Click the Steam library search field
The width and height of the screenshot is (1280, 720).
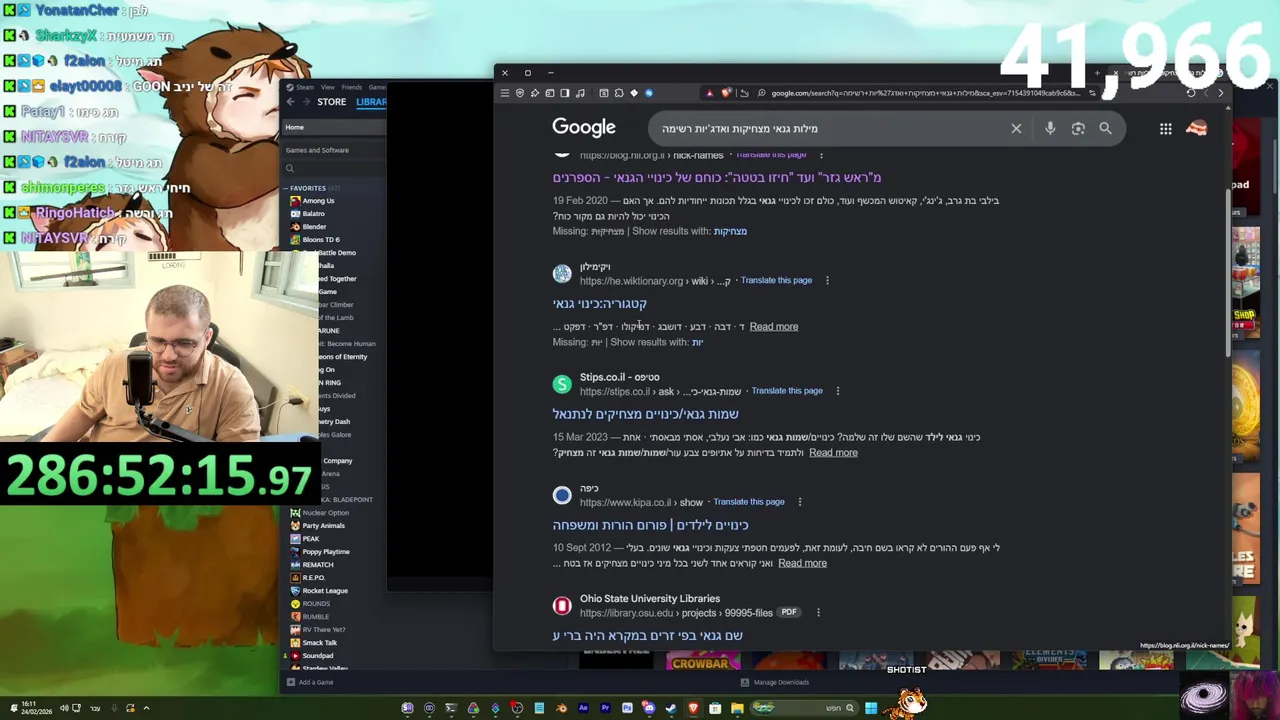pyautogui.click(x=334, y=169)
